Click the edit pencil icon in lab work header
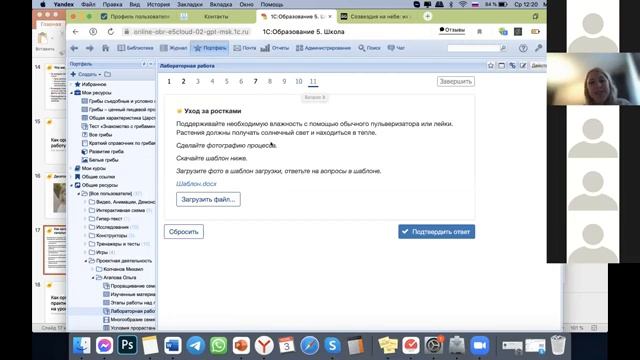The width and height of the screenshot is (640, 360). click(x=523, y=66)
